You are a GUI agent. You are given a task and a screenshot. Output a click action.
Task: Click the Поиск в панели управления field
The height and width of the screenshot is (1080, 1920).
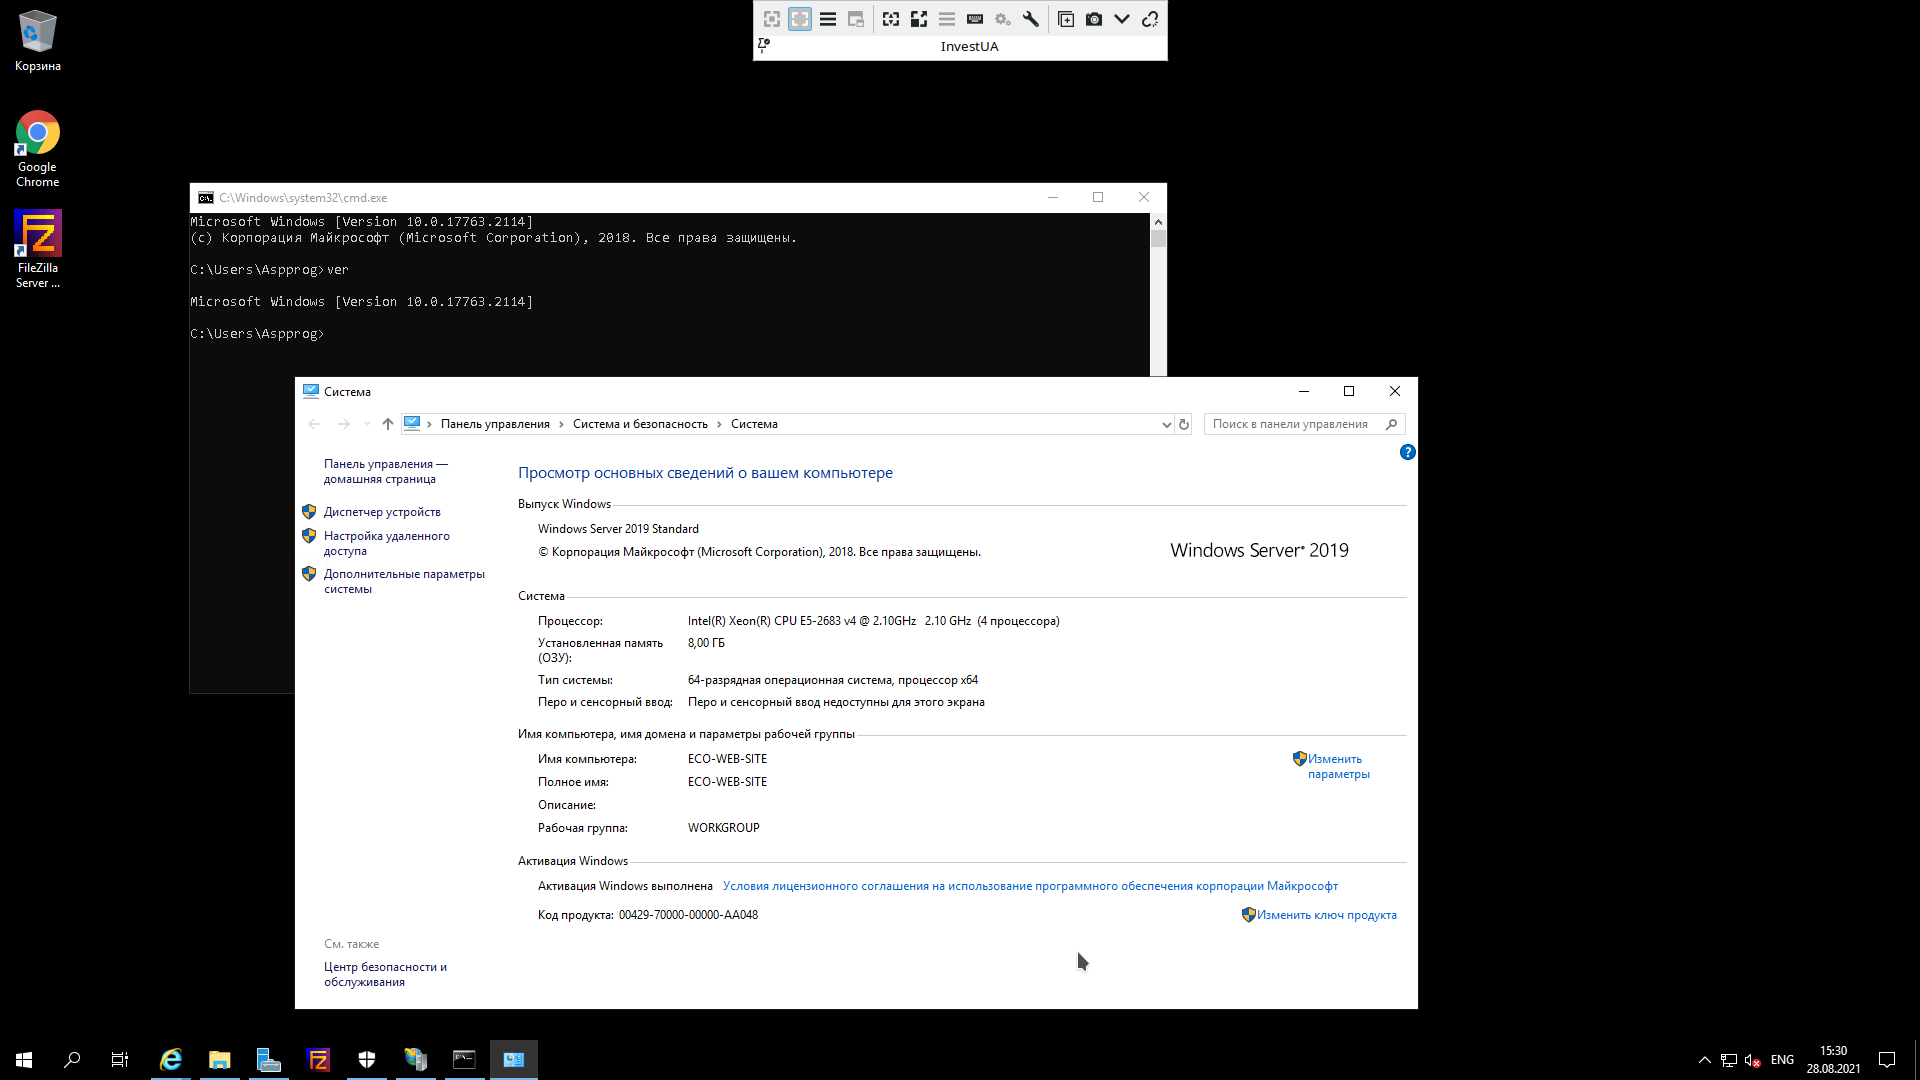(1290, 424)
